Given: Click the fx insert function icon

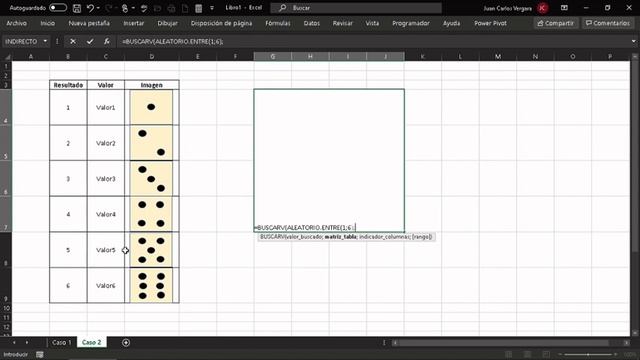Looking at the screenshot, I should point(107,41).
